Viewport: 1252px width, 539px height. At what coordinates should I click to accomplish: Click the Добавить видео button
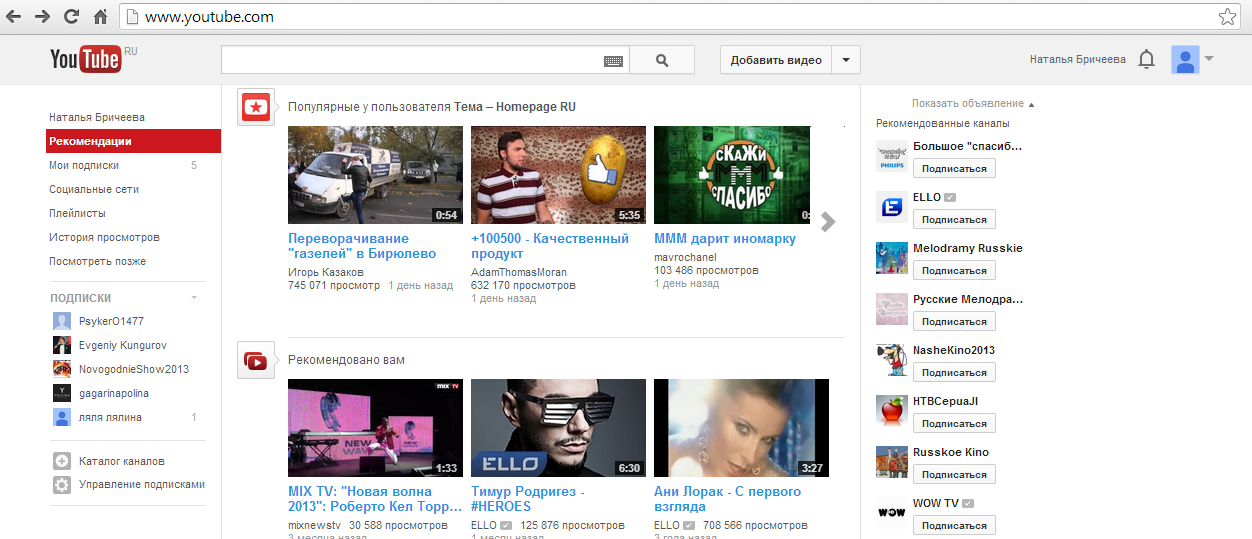tap(776, 60)
